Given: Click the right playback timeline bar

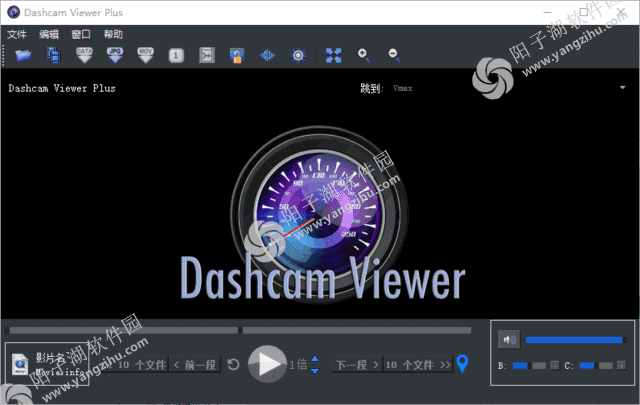Looking at the screenshot, I should point(357,330).
